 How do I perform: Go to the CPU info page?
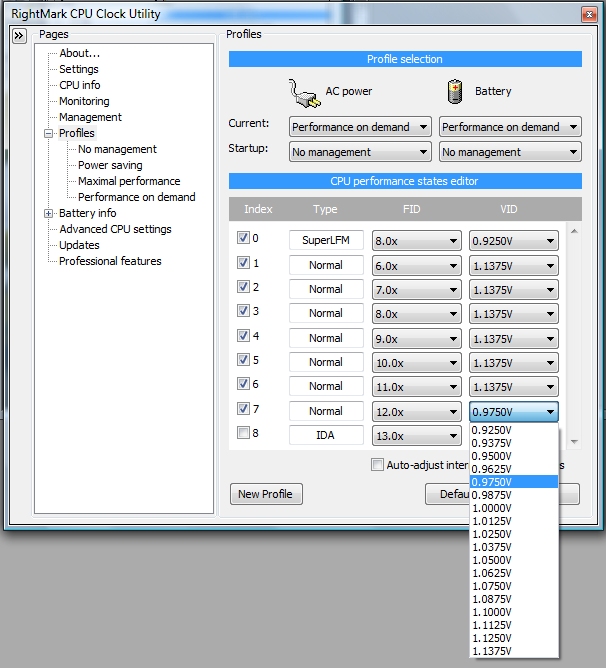pyautogui.click(x=80, y=85)
